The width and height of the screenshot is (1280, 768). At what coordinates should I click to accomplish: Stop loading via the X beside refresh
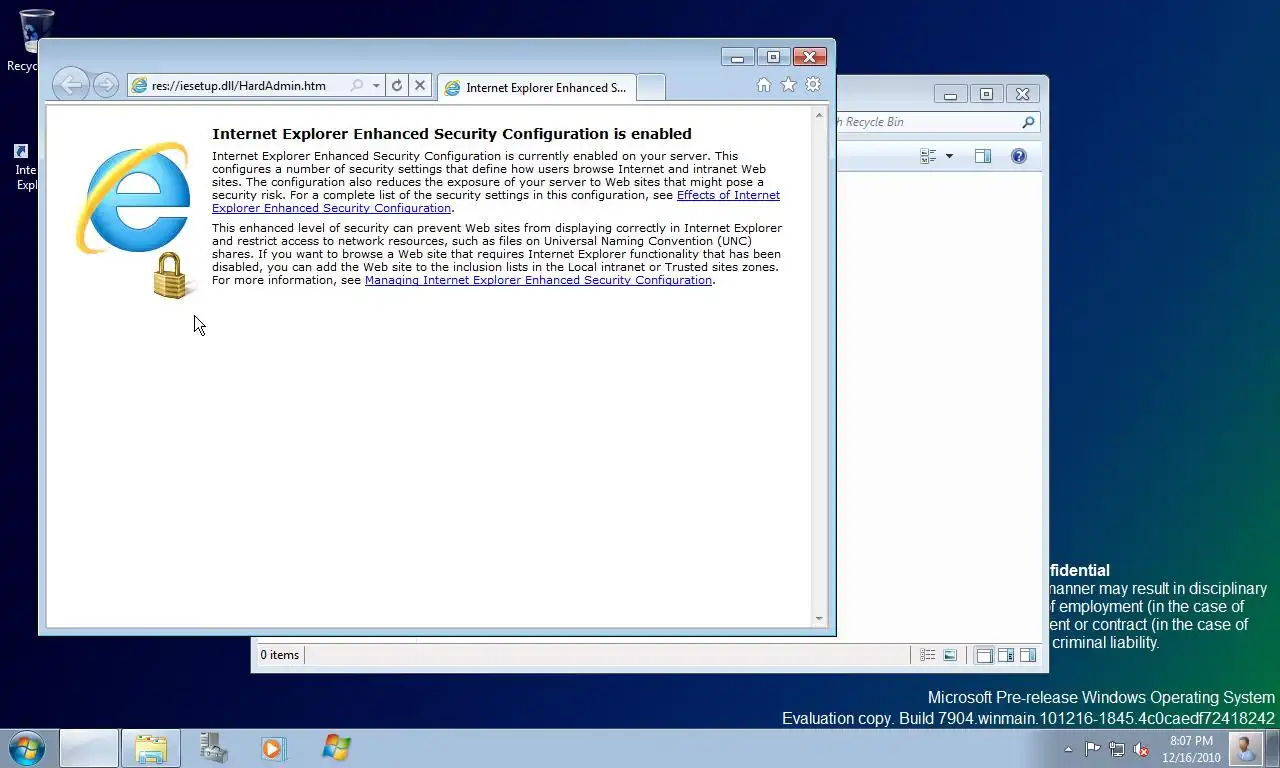(x=420, y=86)
